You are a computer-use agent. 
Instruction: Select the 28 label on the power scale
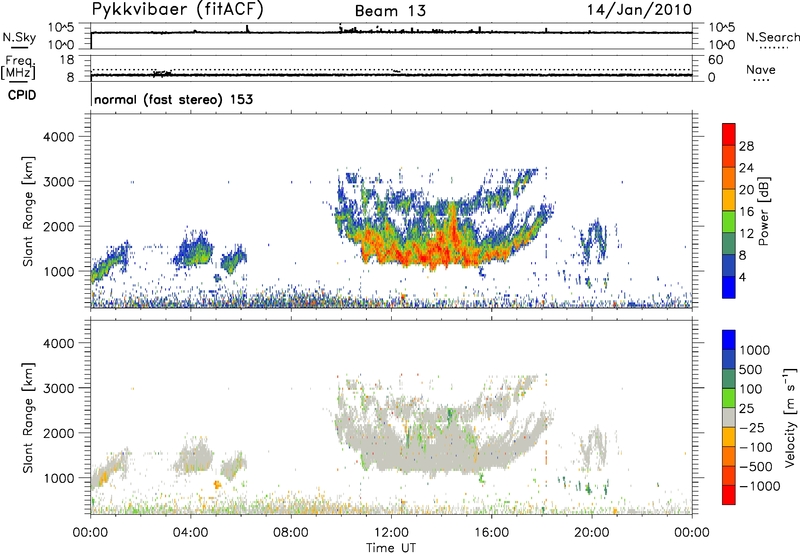point(746,146)
